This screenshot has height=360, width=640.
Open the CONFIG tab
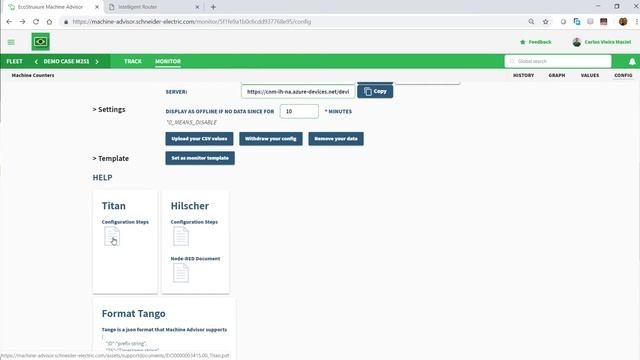click(x=623, y=75)
